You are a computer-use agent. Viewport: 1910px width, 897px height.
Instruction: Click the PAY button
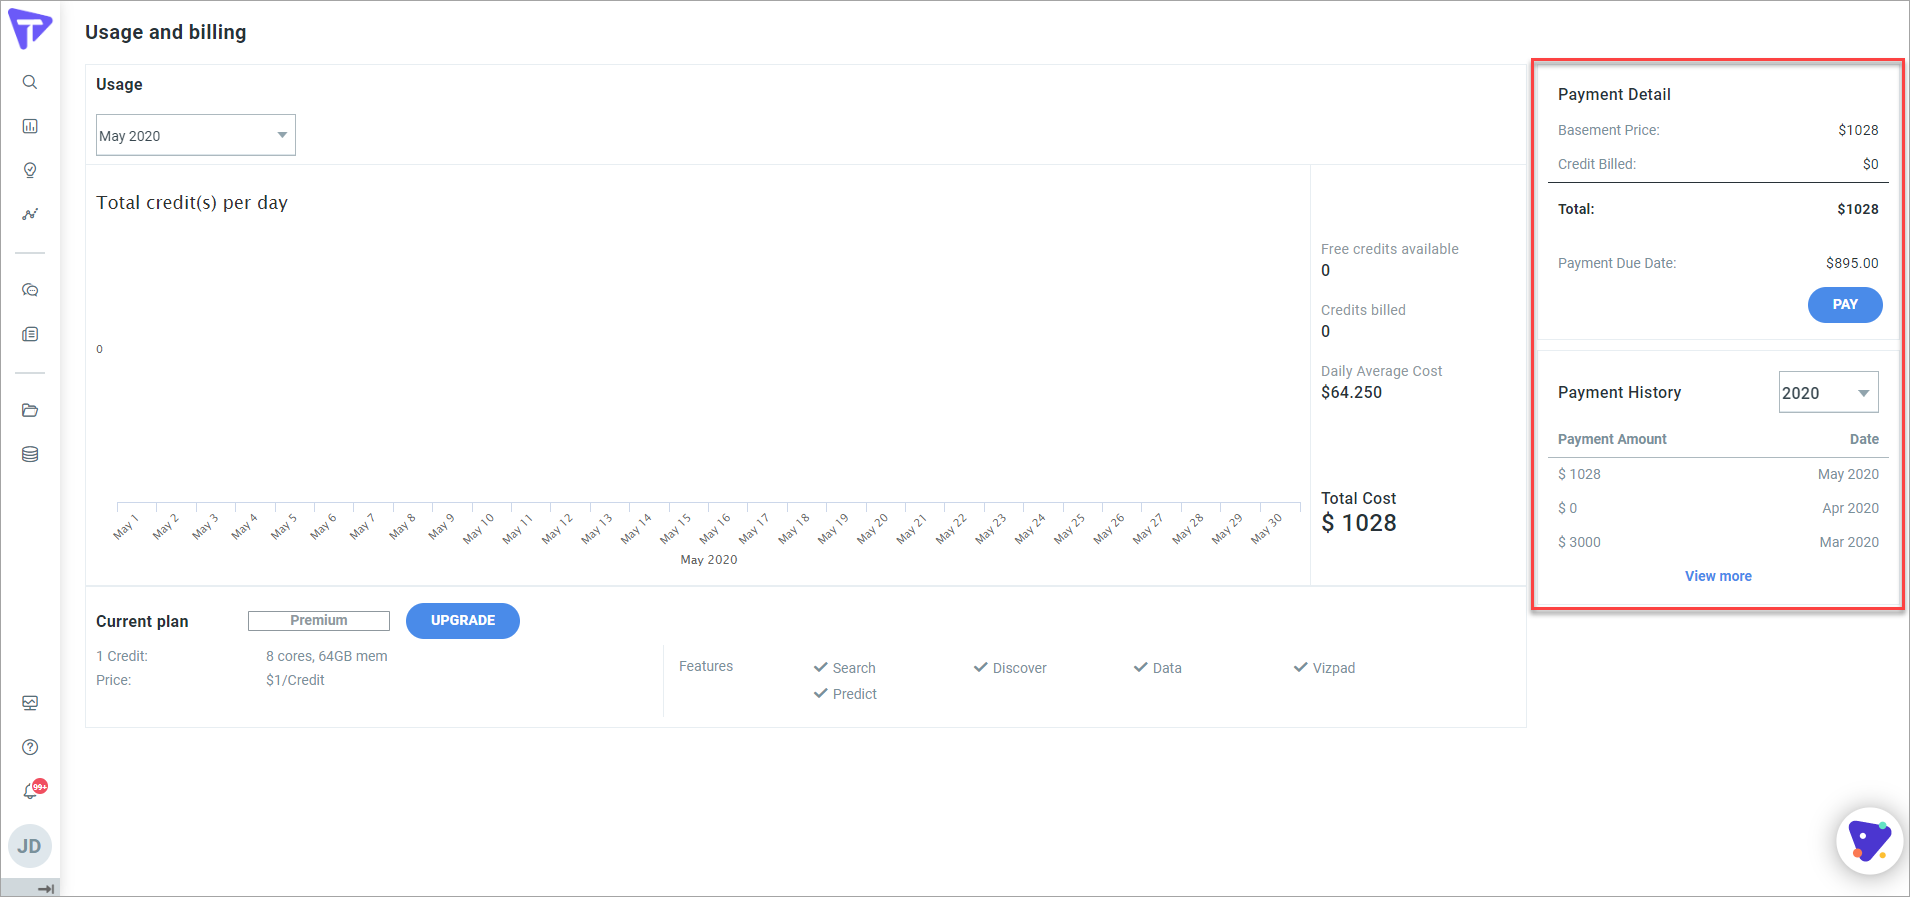tap(1845, 305)
